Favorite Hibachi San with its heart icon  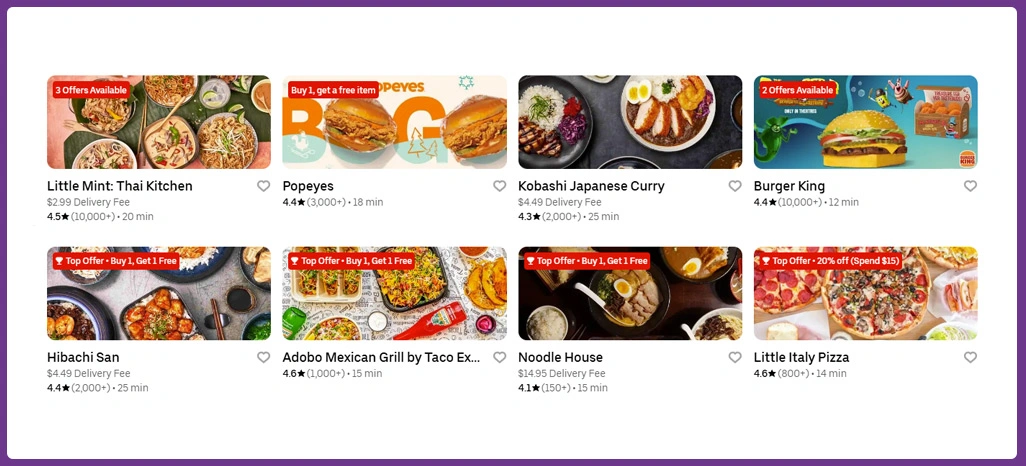263,357
